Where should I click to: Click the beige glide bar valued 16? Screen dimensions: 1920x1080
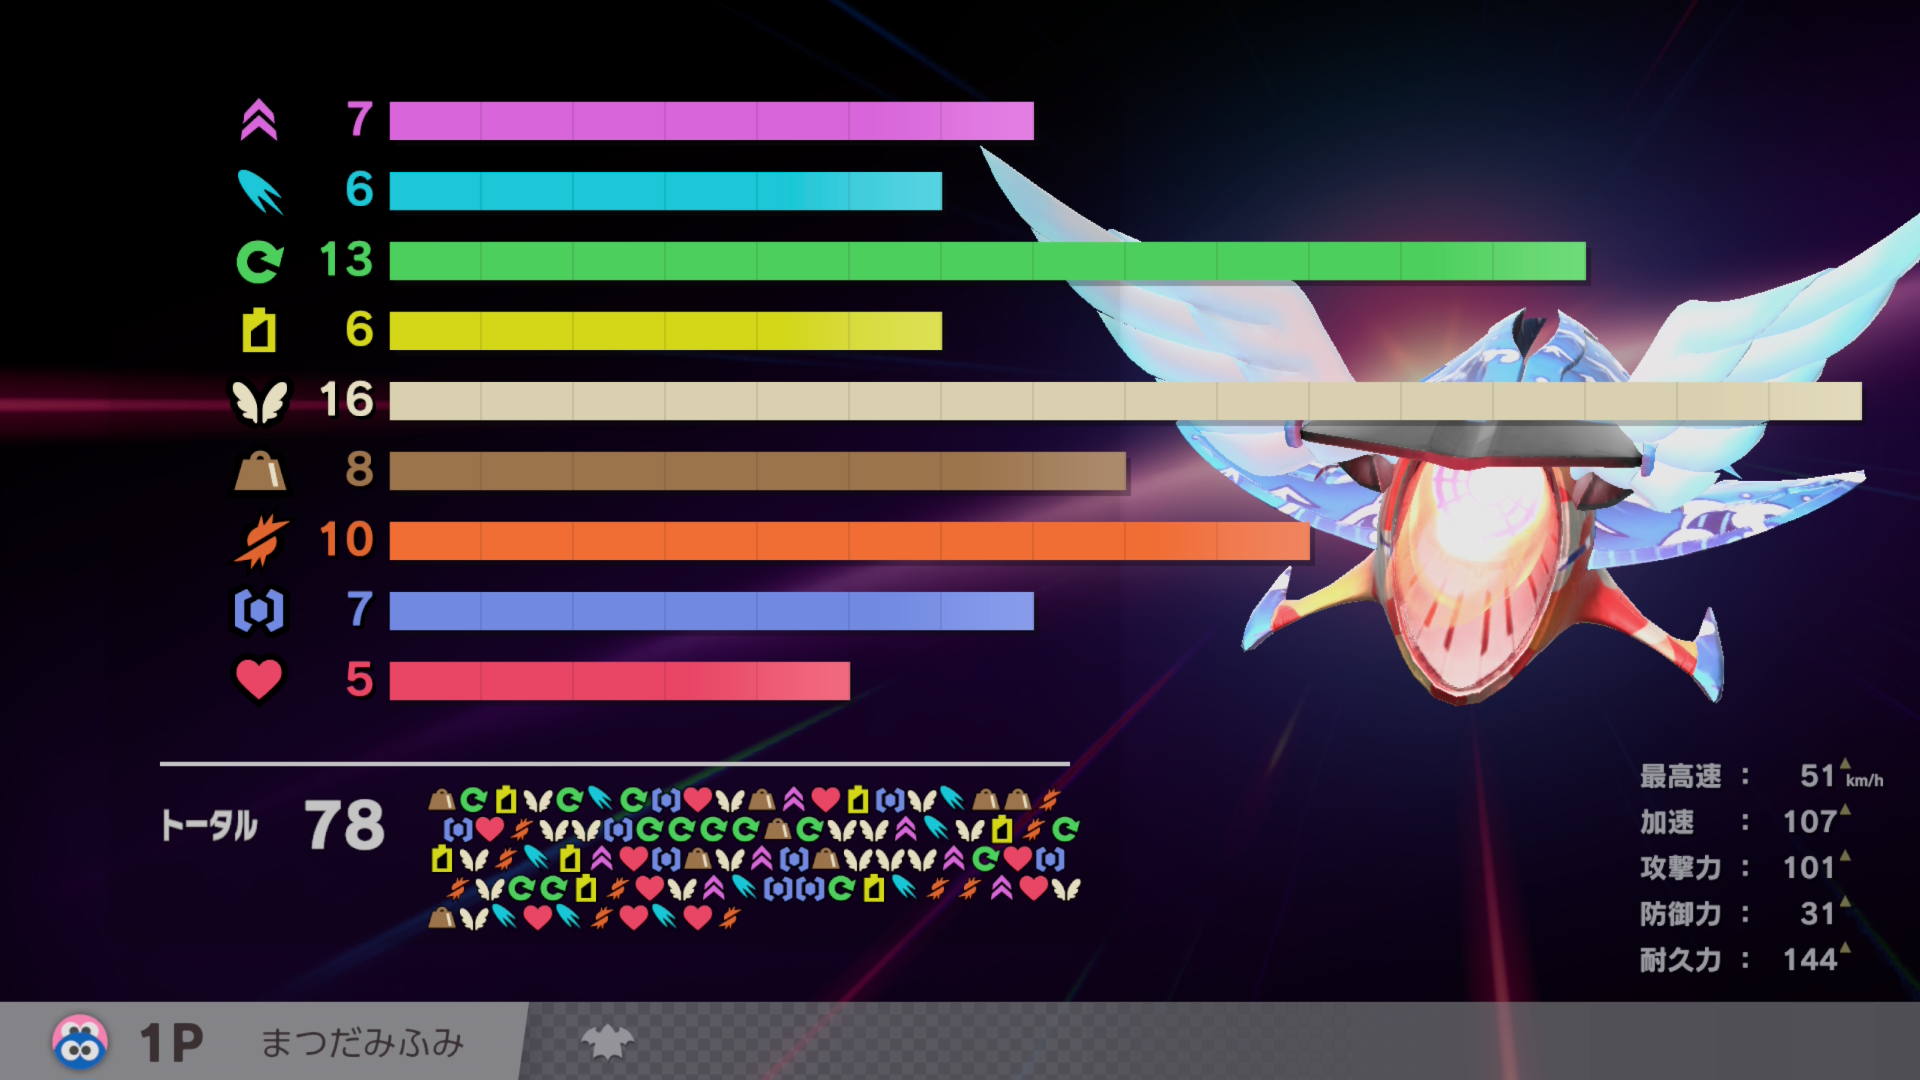point(1125,401)
